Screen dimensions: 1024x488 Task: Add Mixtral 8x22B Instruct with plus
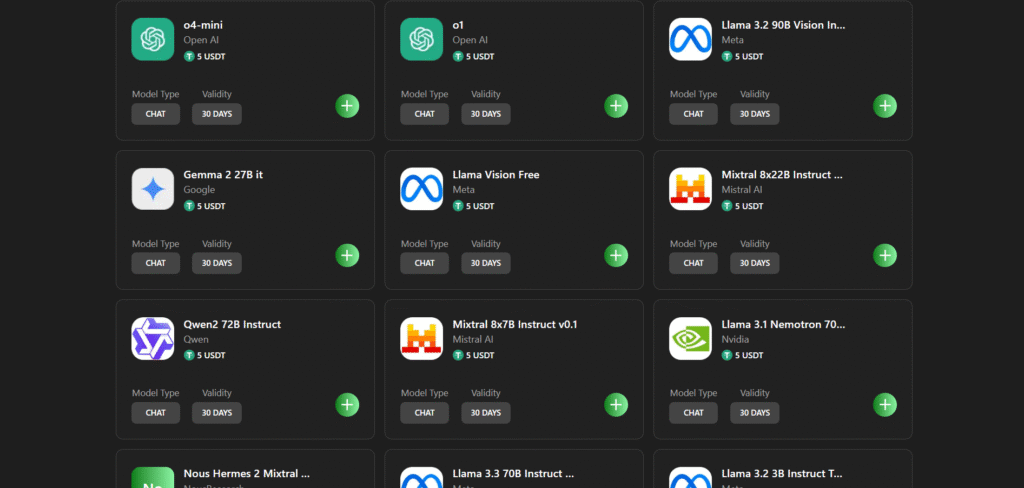[x=885, y=255]
